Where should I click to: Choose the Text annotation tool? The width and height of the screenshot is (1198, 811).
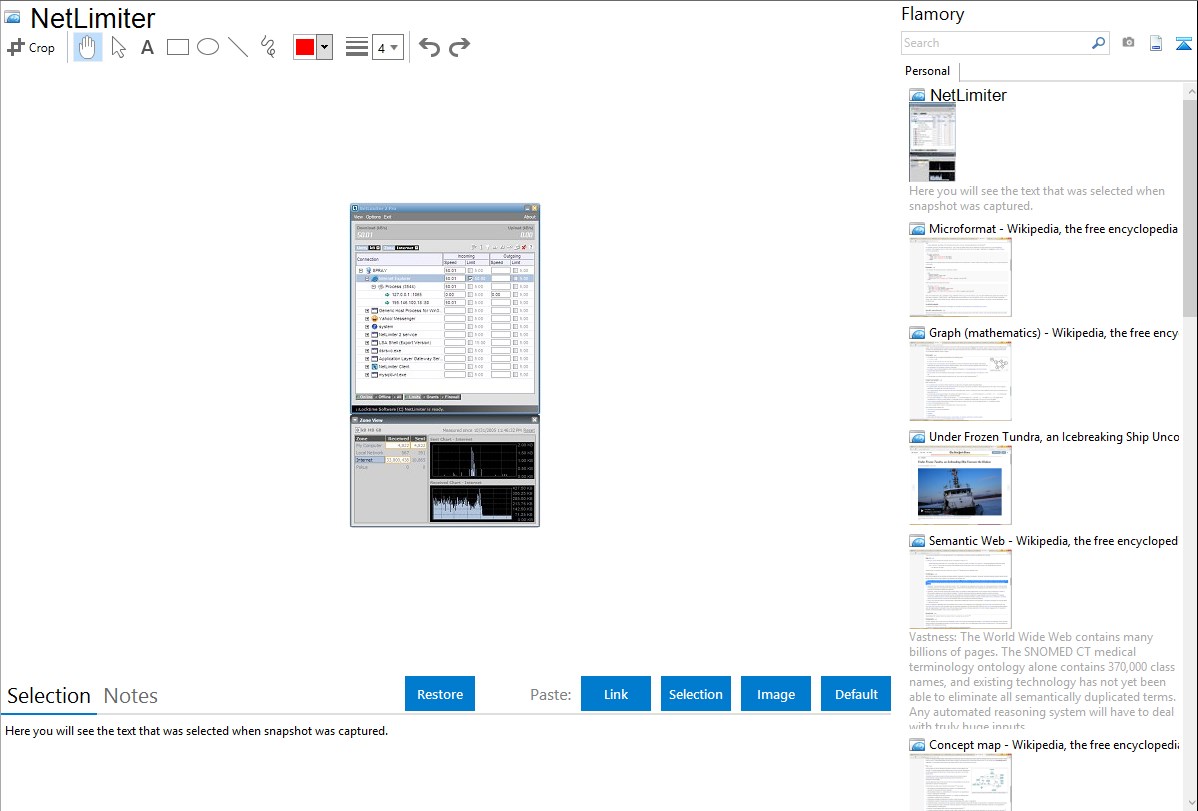(x=147, y=47)
